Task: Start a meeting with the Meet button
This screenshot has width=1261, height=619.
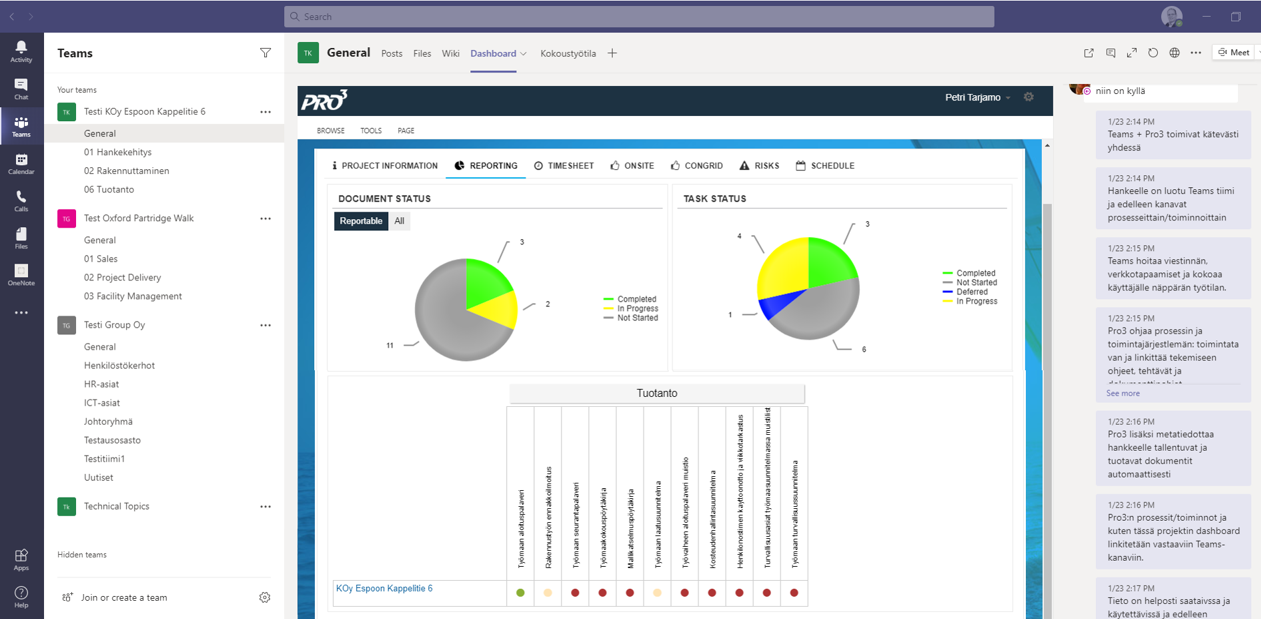Action: (x=1232, y=53)
